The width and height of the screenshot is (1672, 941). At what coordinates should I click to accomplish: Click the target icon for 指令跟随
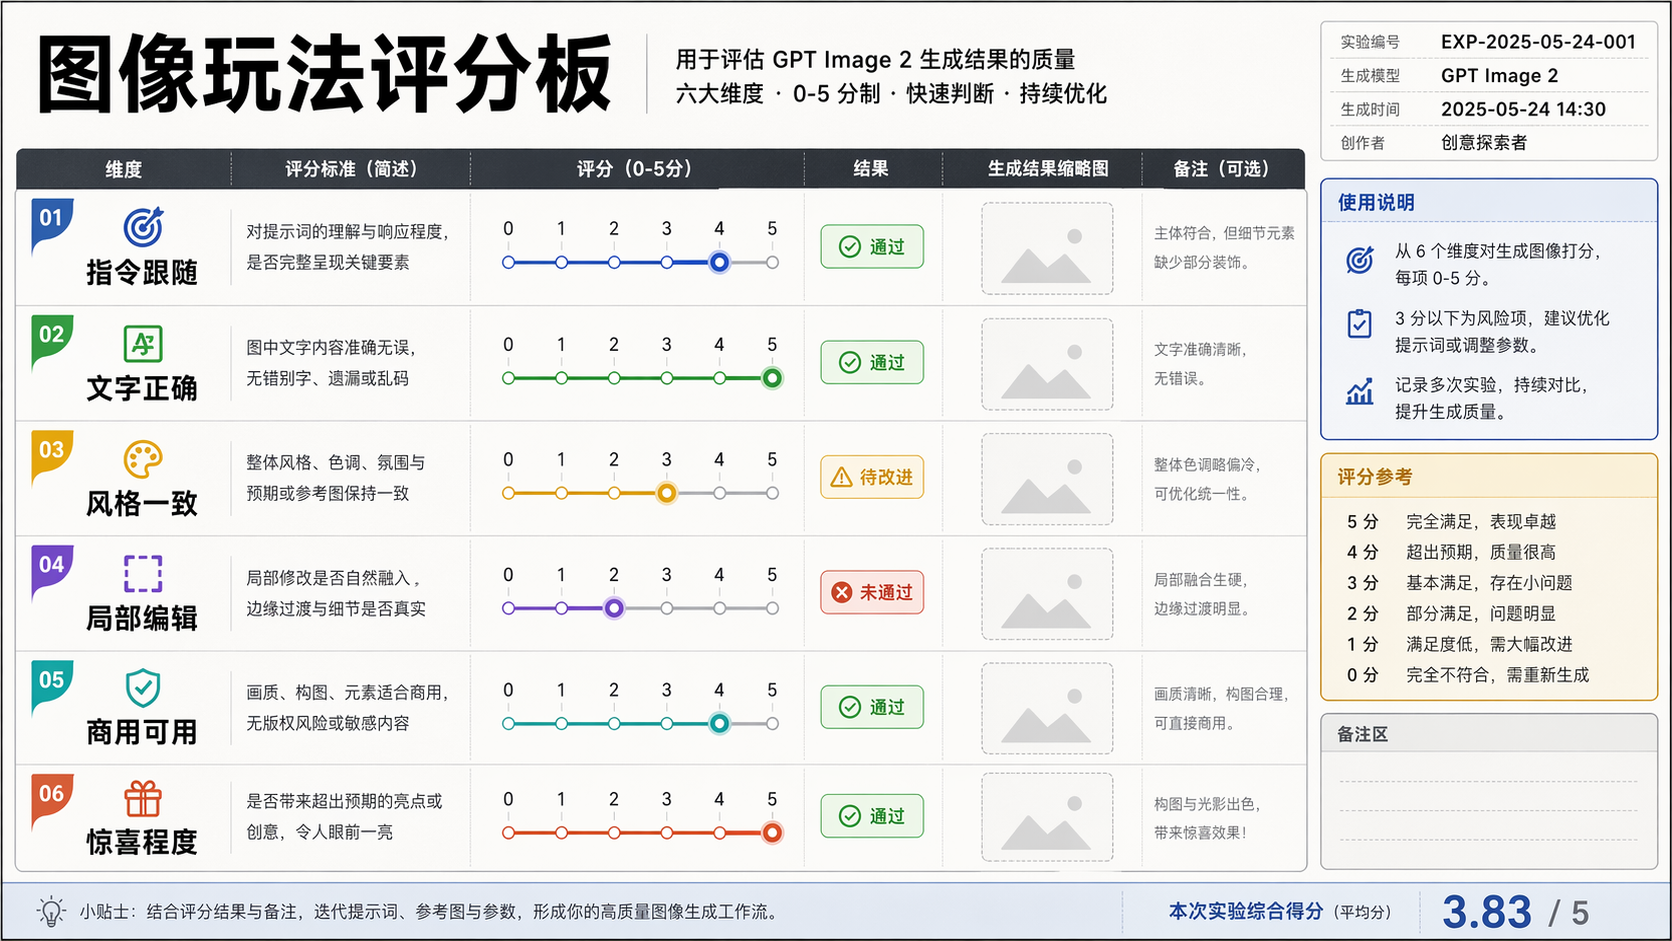[x=143, y=228]
